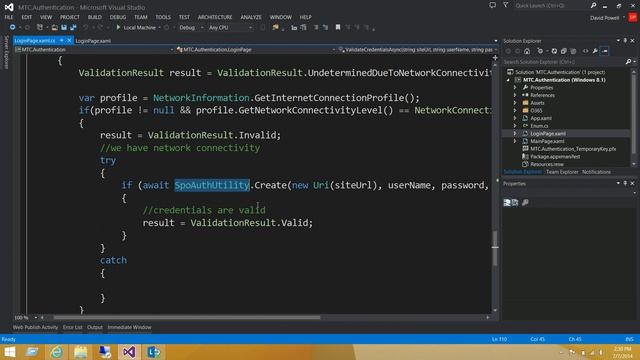Select MTC.Authentication_TemporaryKey.pfx file

(x=573, y=149)
